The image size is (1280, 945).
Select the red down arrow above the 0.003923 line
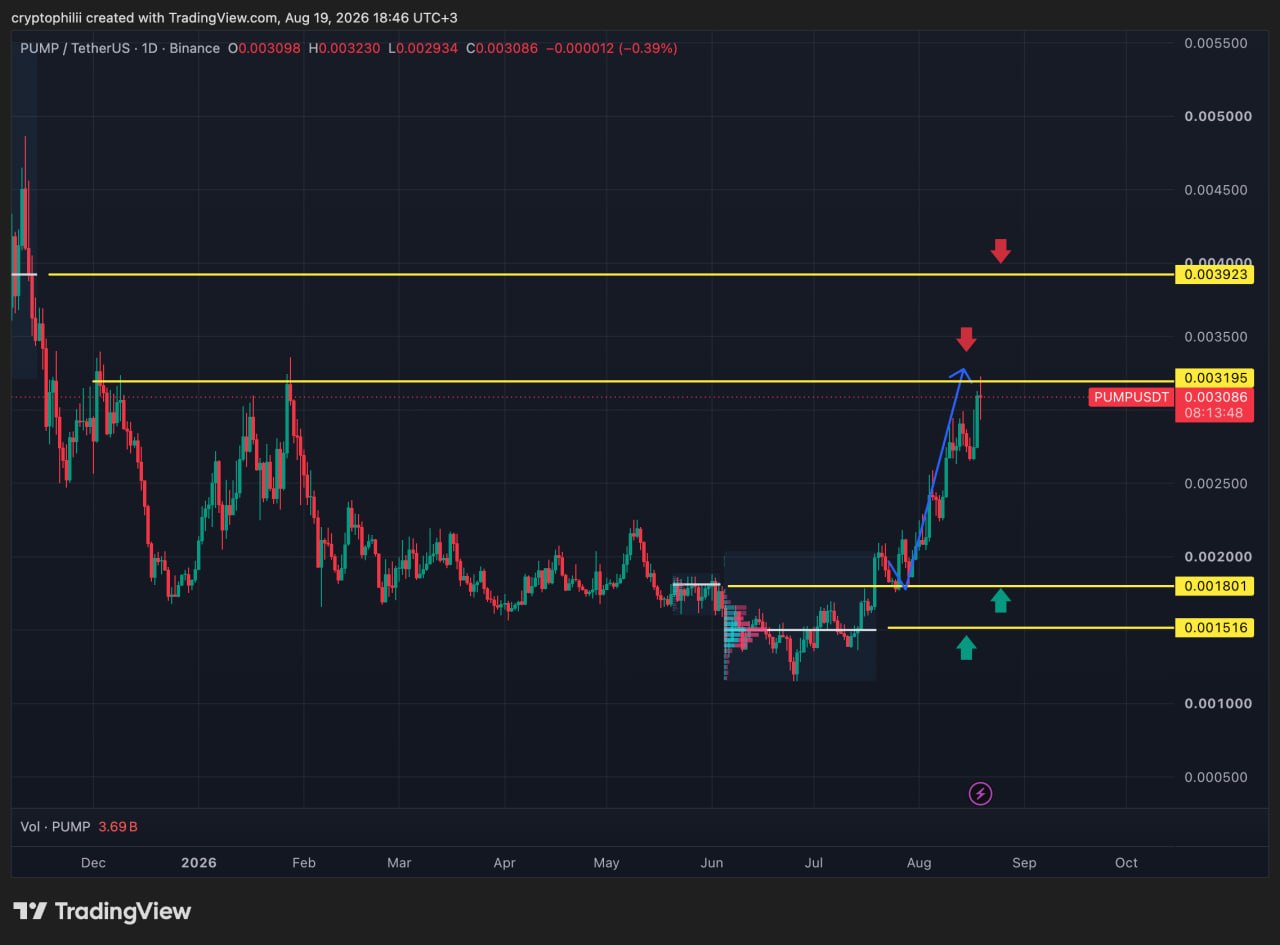(1001, 250)
